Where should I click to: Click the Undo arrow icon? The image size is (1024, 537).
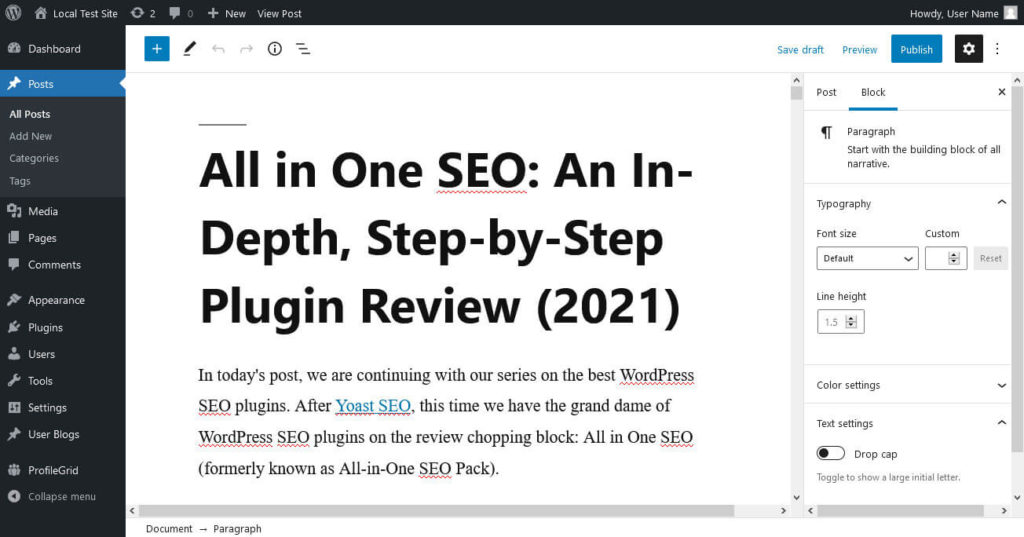pos(218,49)
